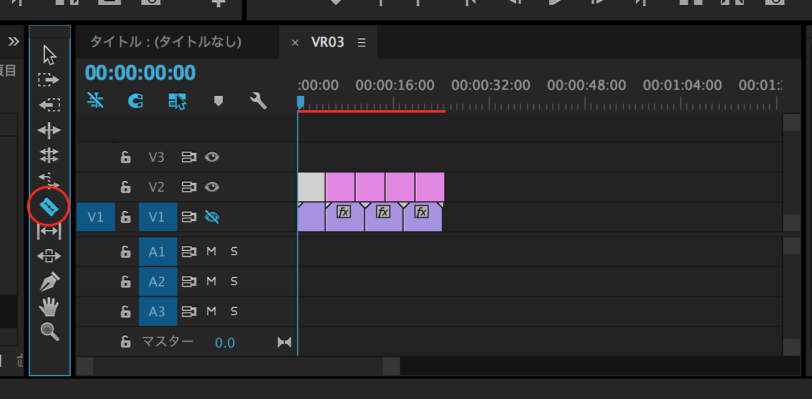This screenshot has height=399, width=812.
Task: Select the Ripple Edit tool
Action: [49, 130]
